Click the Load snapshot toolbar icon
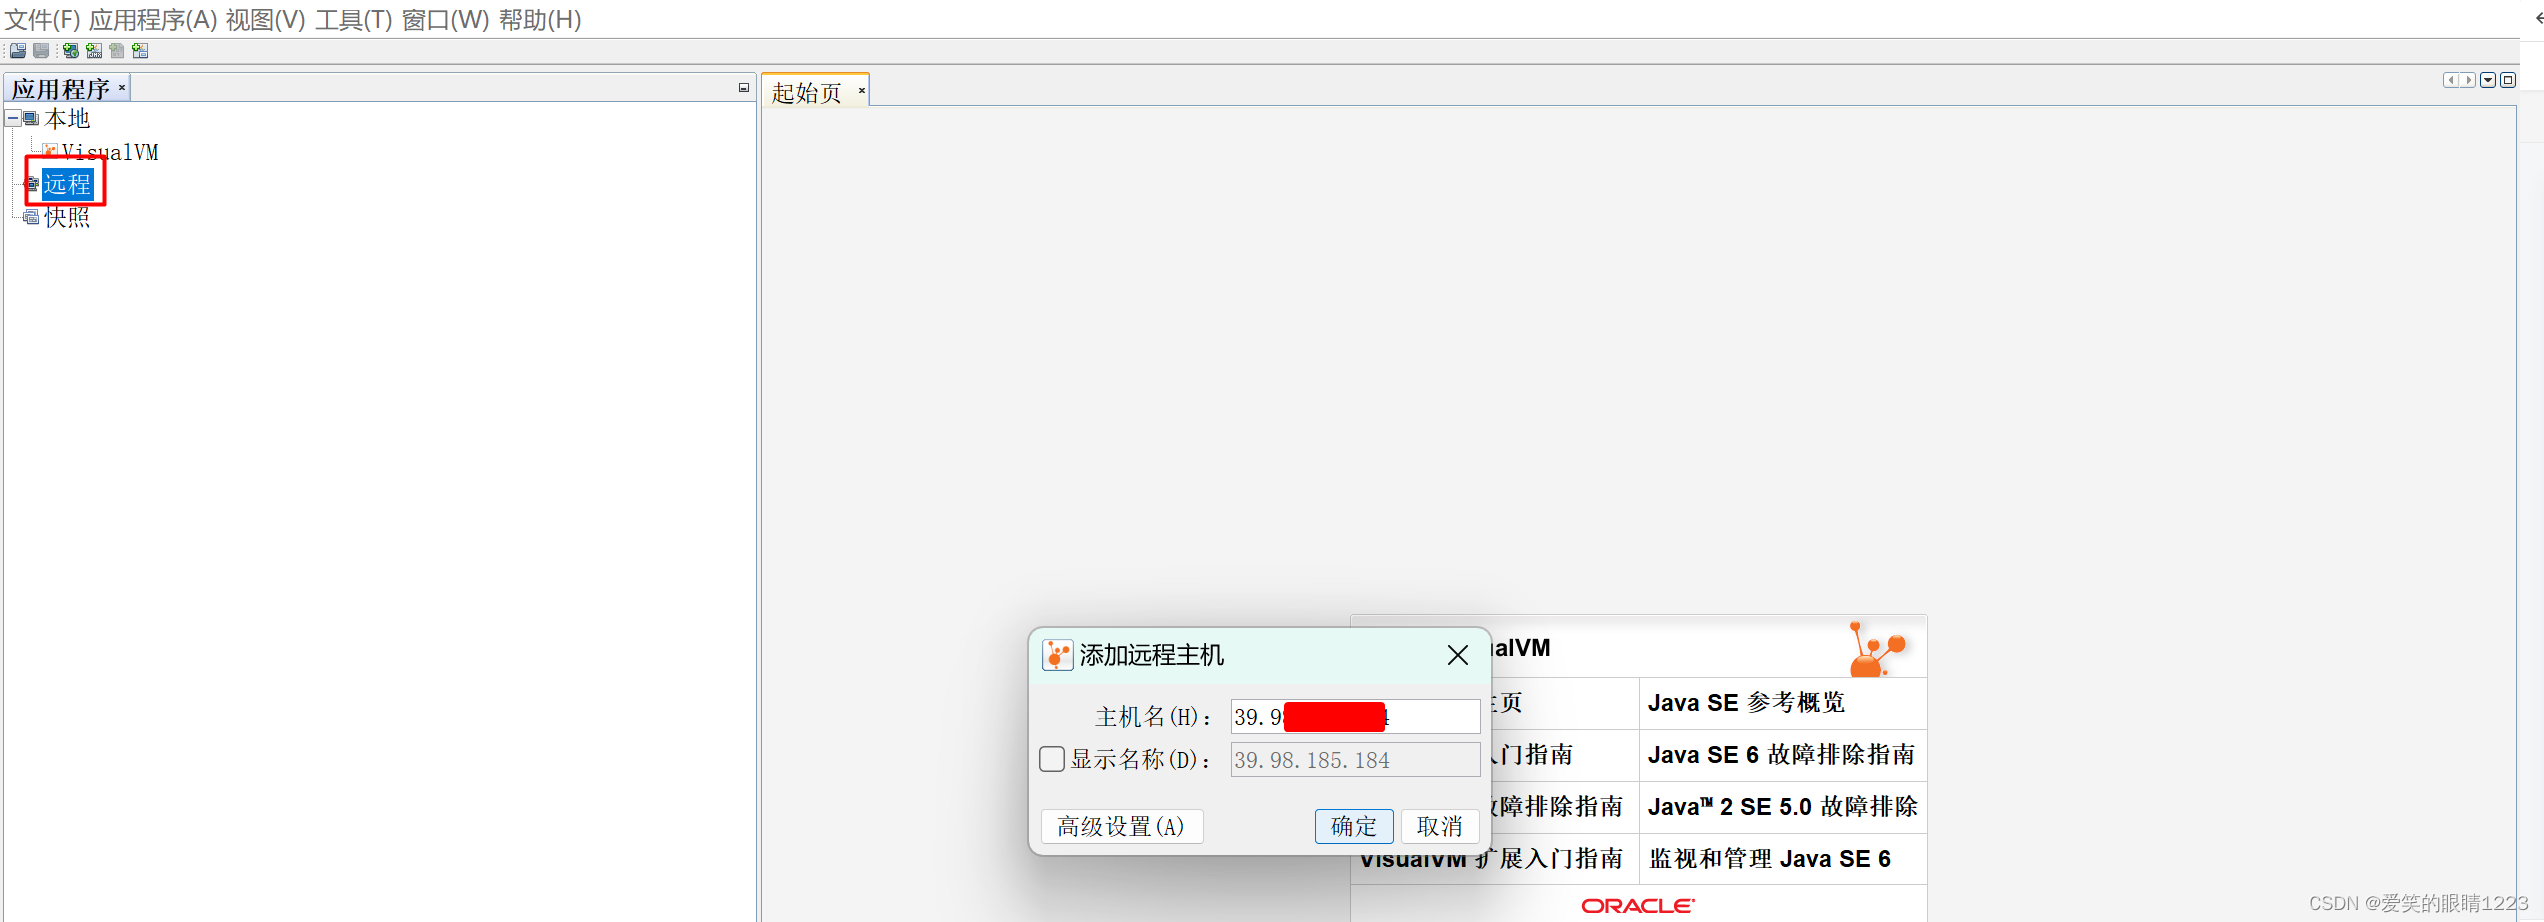 click(x=18, y=51)
